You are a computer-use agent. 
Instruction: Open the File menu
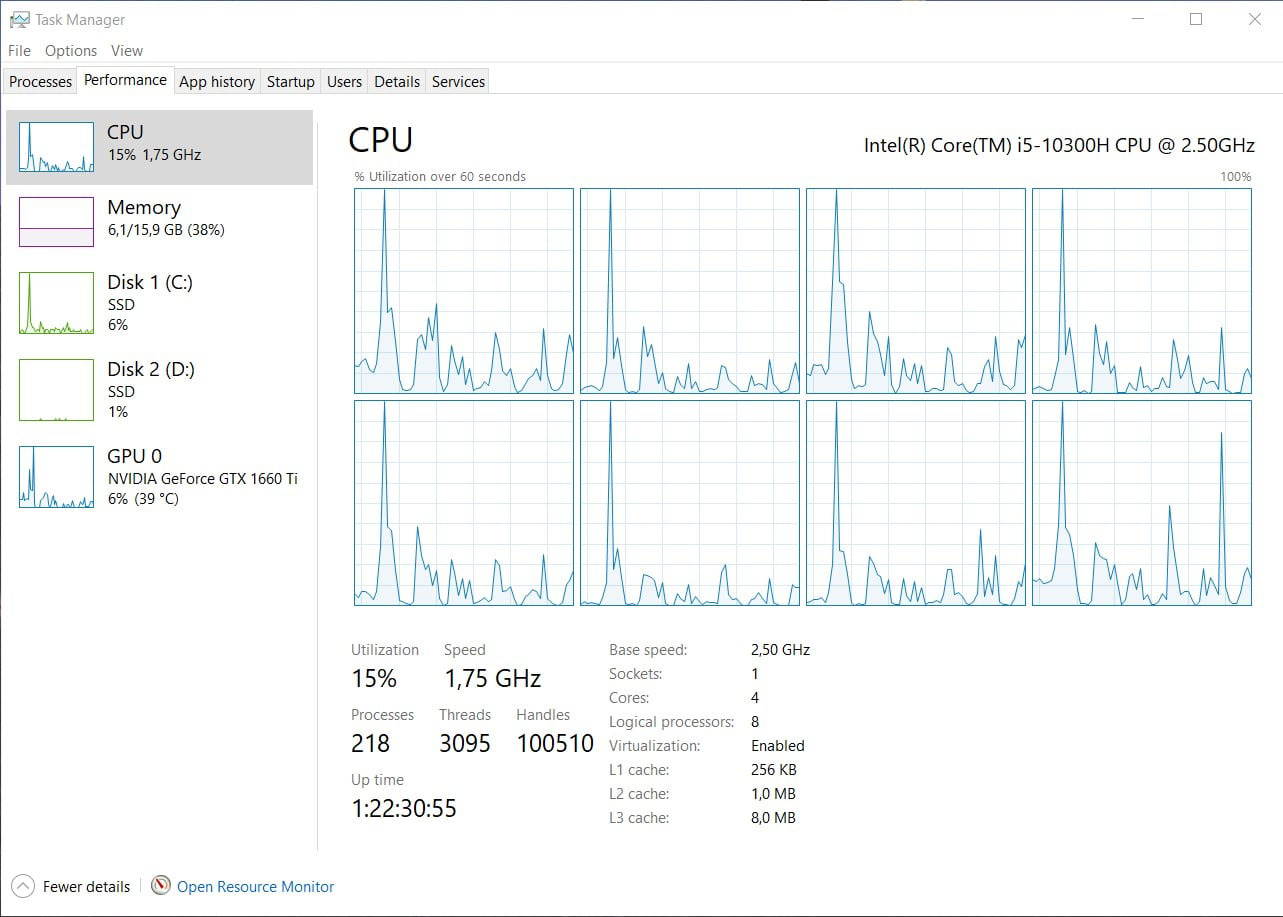[20, 51]
